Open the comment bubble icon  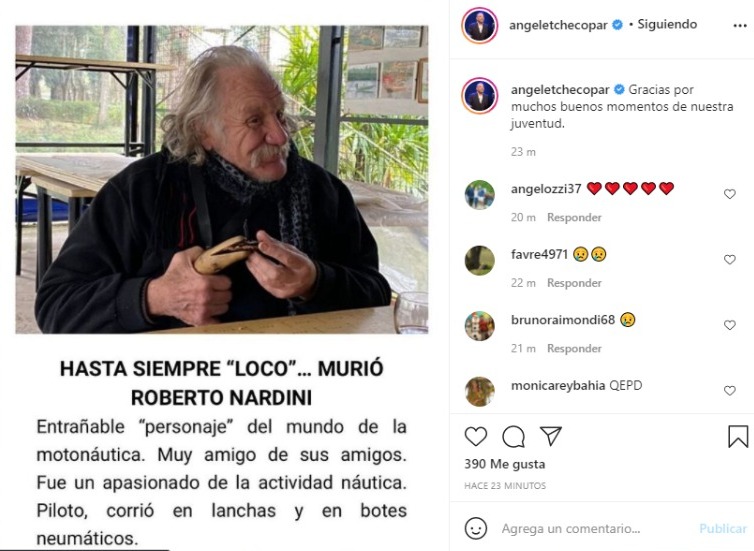point(513,437)
